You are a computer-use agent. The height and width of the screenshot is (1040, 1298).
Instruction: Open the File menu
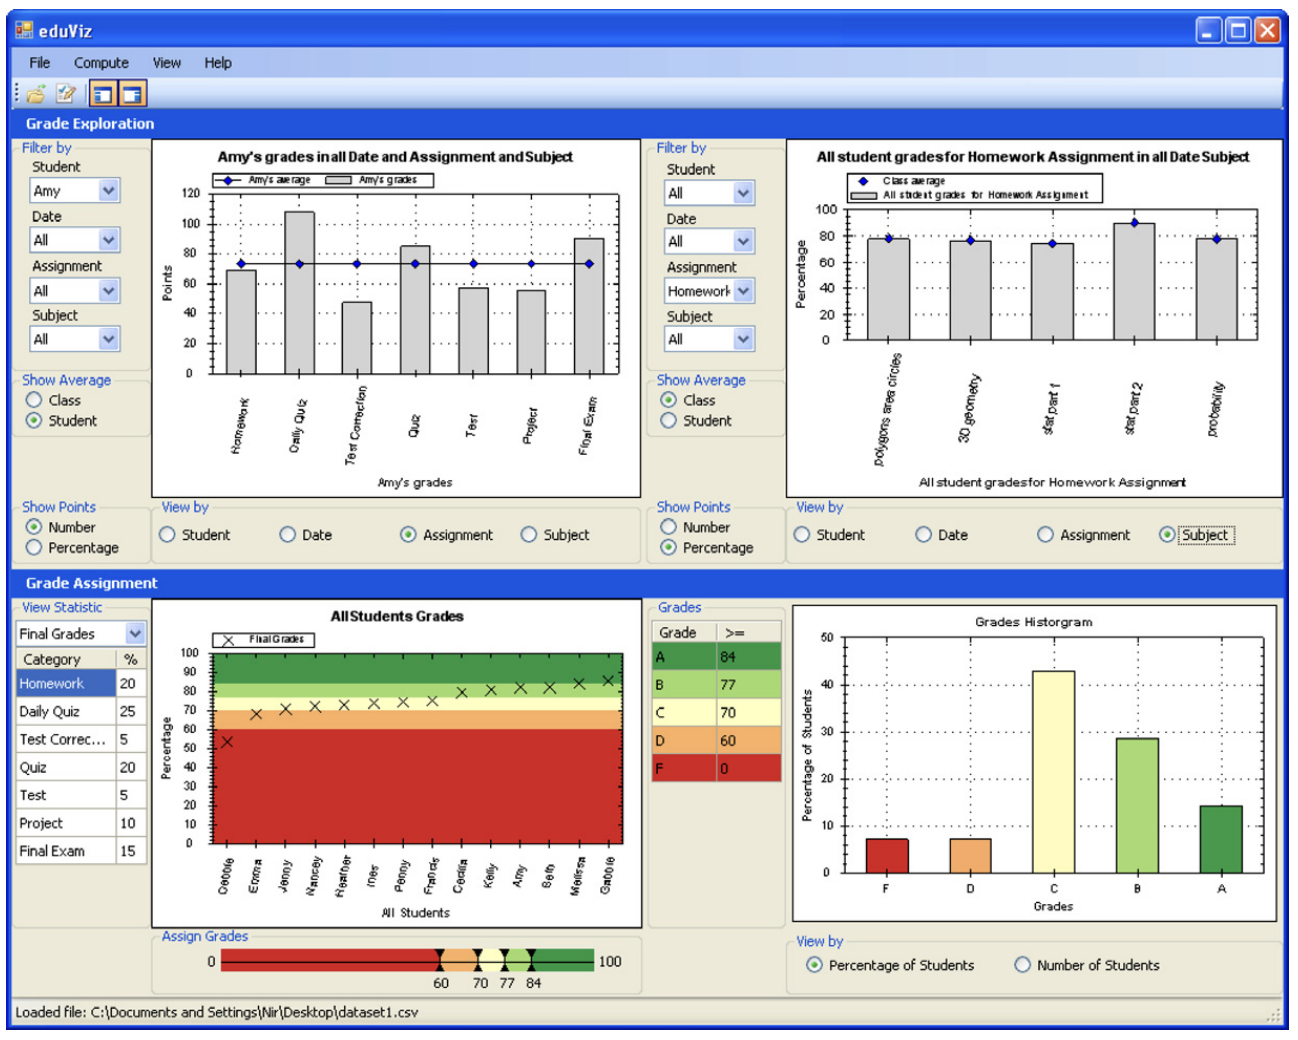(x=39, y=63)
